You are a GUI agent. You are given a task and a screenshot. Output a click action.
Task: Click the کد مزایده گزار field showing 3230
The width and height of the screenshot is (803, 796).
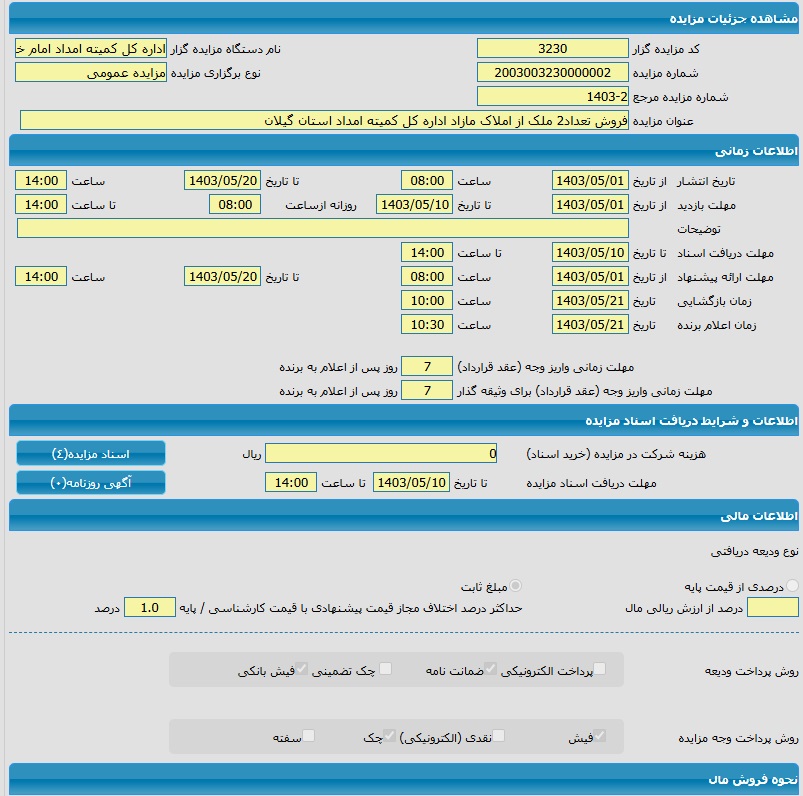[553, 48]
